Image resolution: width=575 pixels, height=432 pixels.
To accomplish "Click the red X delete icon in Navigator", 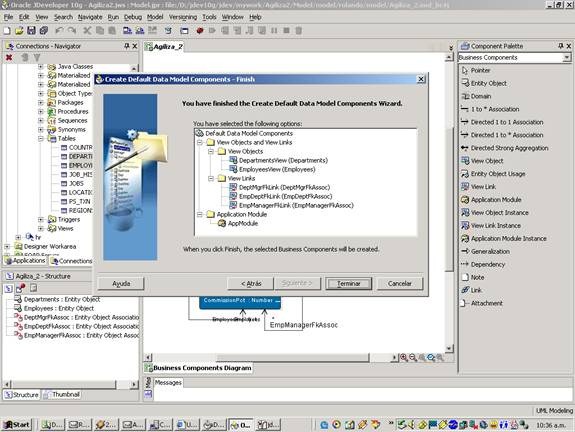I will [x=9, y=58].
